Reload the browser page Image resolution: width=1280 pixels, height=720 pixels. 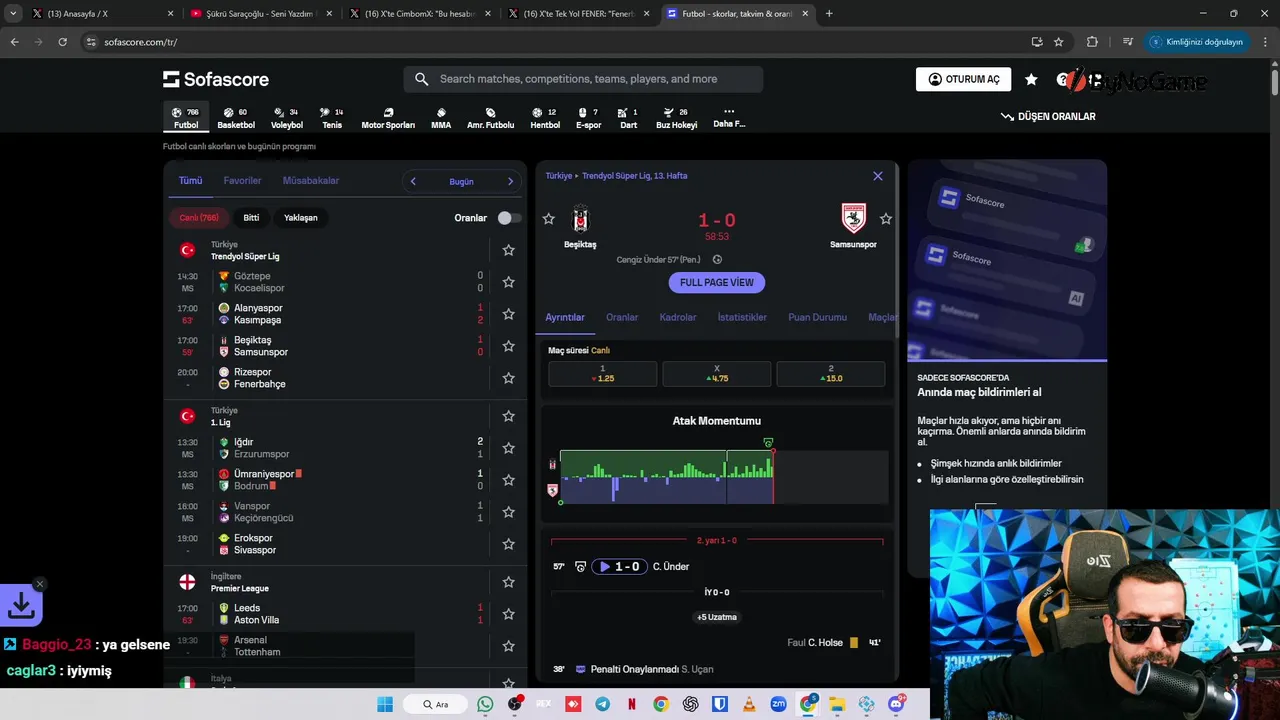(x=62, y=42)
